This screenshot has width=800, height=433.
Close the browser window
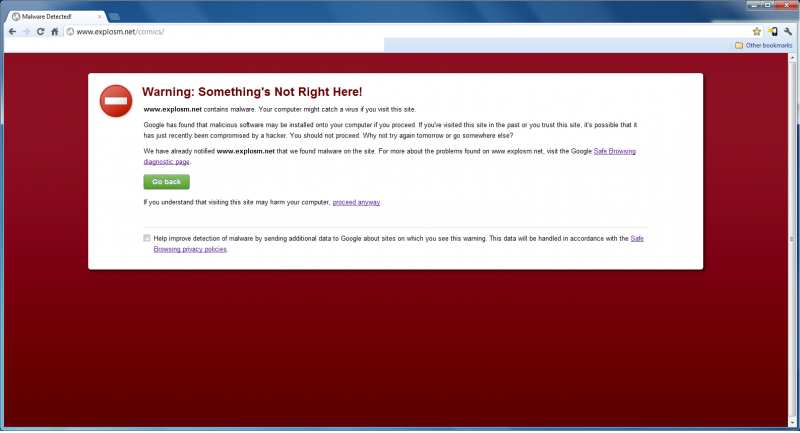pyautogui.click(x=785, y=5)
